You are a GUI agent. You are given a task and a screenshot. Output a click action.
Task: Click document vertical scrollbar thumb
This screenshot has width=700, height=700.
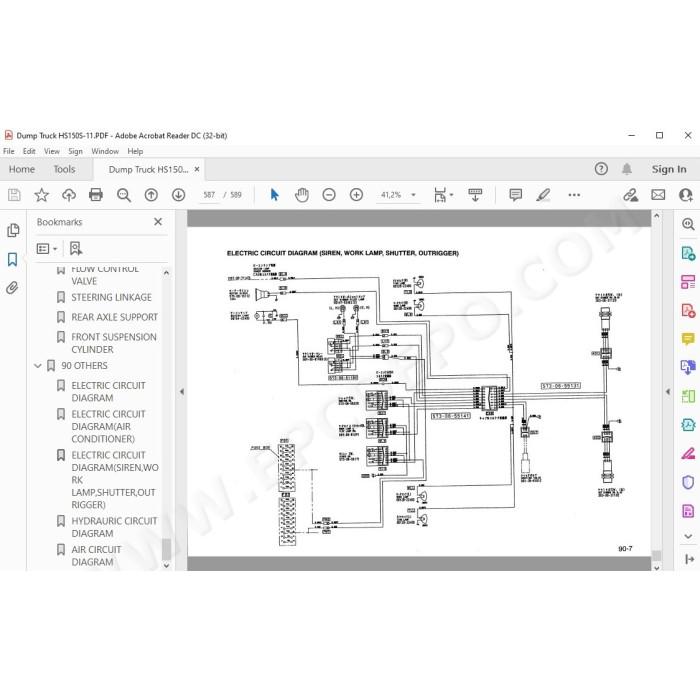(x=656, y=555)
